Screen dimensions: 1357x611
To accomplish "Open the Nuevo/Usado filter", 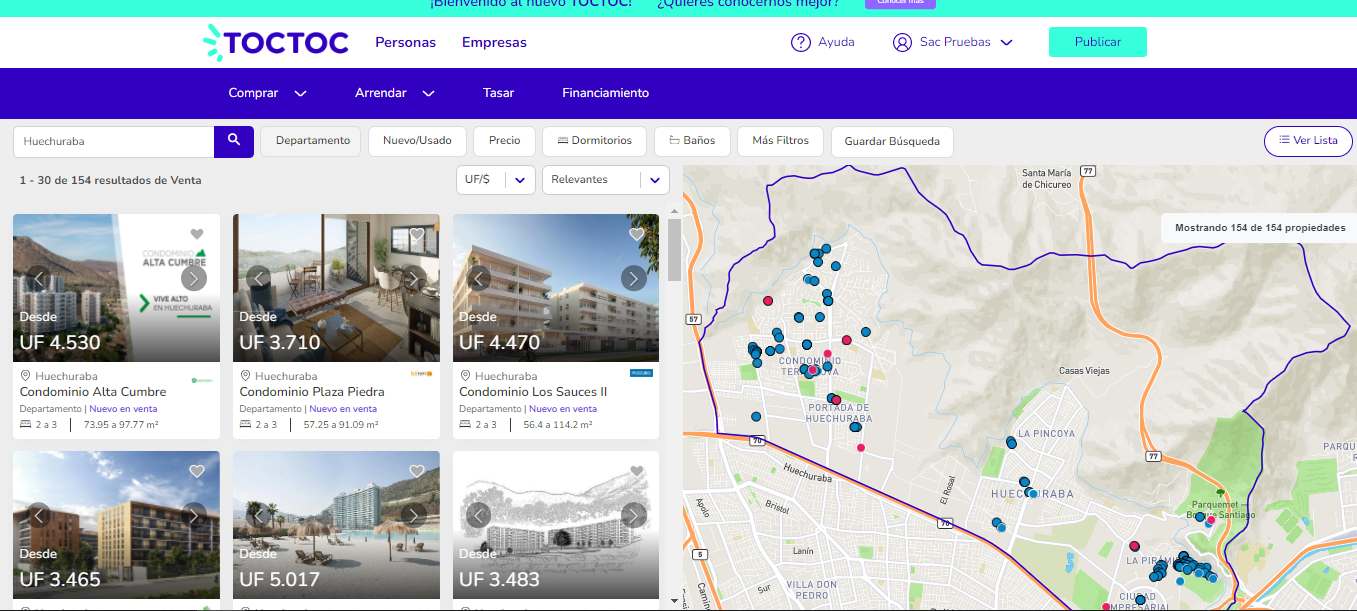I will (417, 141).
